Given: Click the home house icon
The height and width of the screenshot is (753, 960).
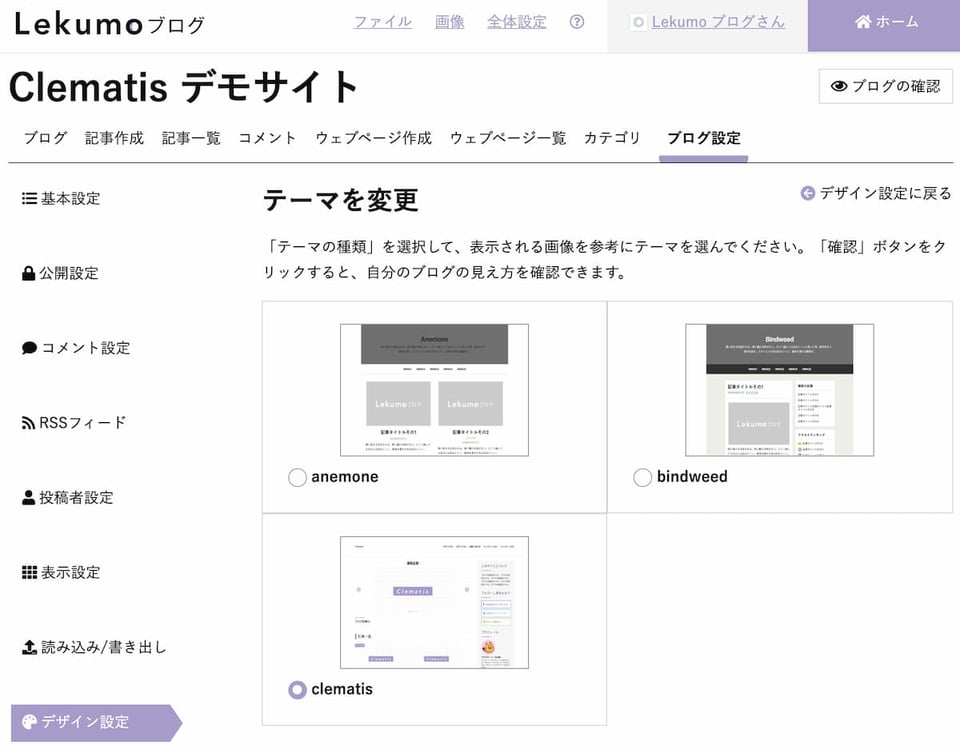Looking at the screenshot, I should coord(863,22).
